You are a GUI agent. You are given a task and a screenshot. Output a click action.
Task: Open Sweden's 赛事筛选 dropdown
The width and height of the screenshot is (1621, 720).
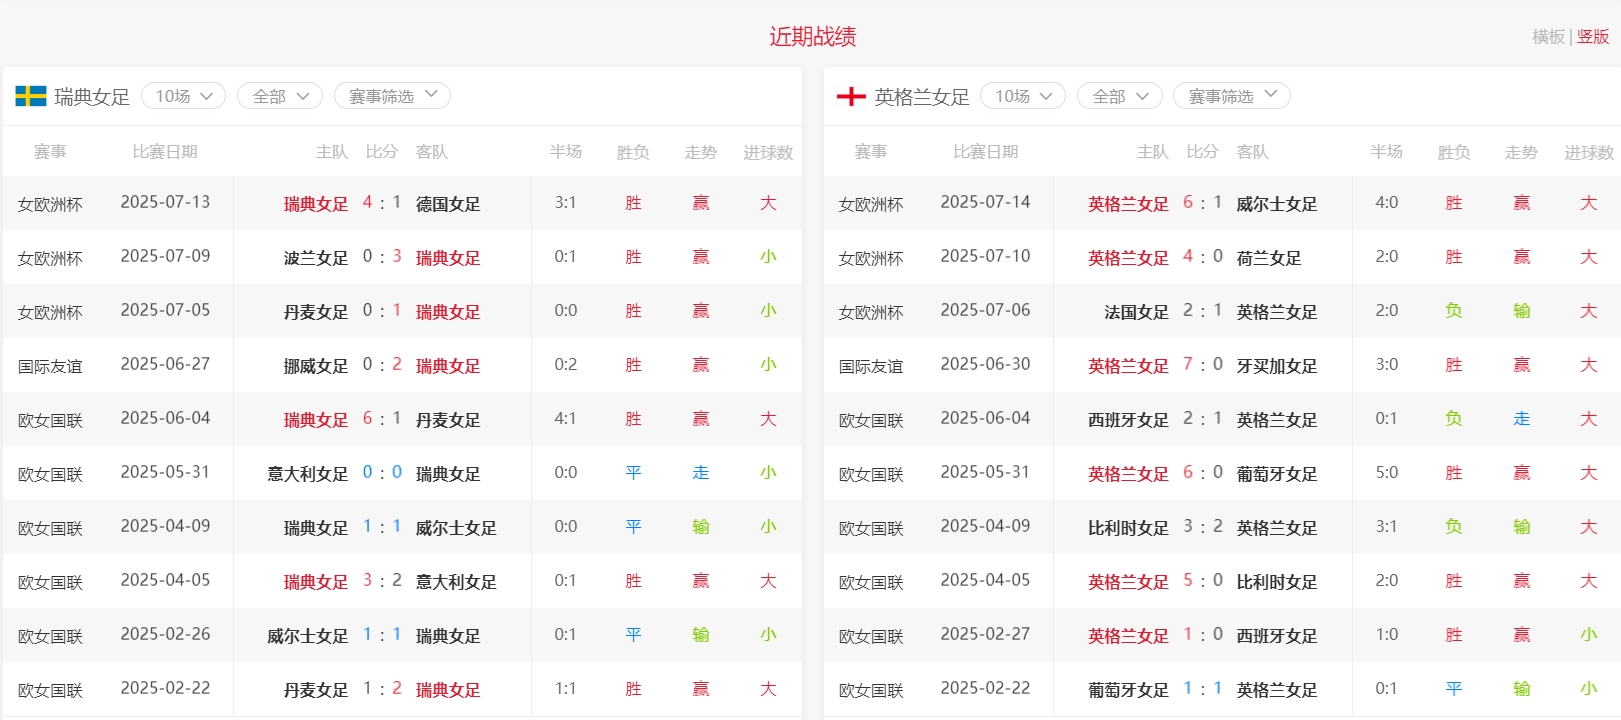(x=392, y=96)
